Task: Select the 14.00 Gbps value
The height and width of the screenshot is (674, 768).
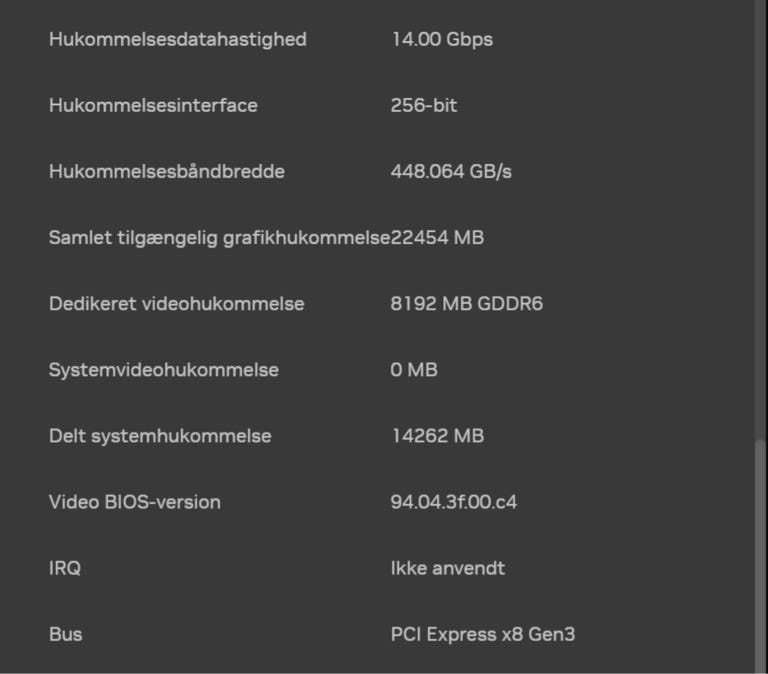Action: (441, 40)
